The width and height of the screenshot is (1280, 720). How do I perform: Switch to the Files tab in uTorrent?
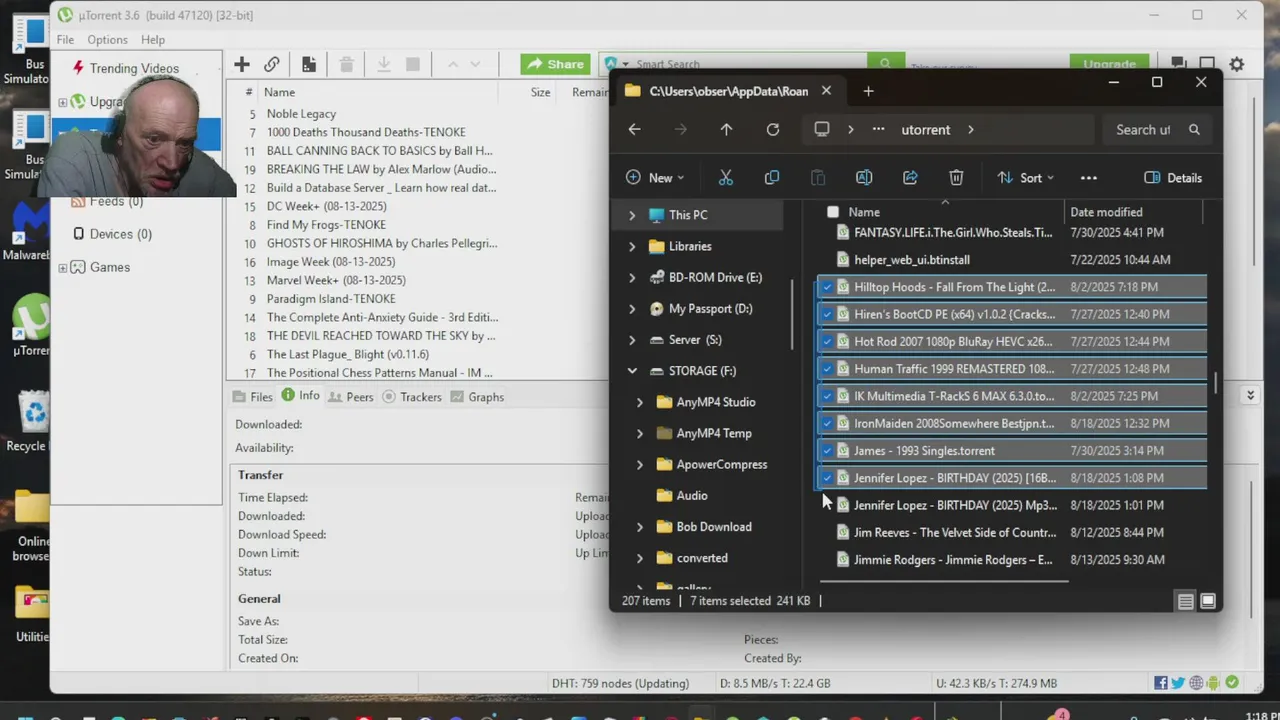(x=252, y=397)
